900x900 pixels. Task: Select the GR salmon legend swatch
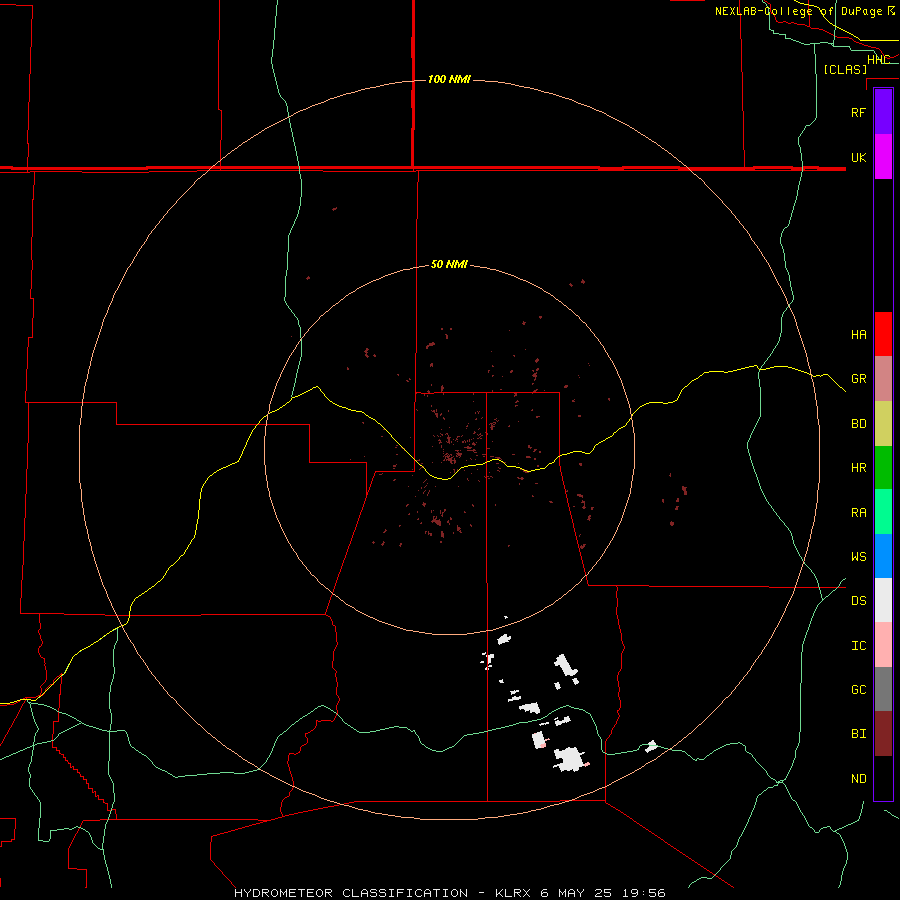883,379
